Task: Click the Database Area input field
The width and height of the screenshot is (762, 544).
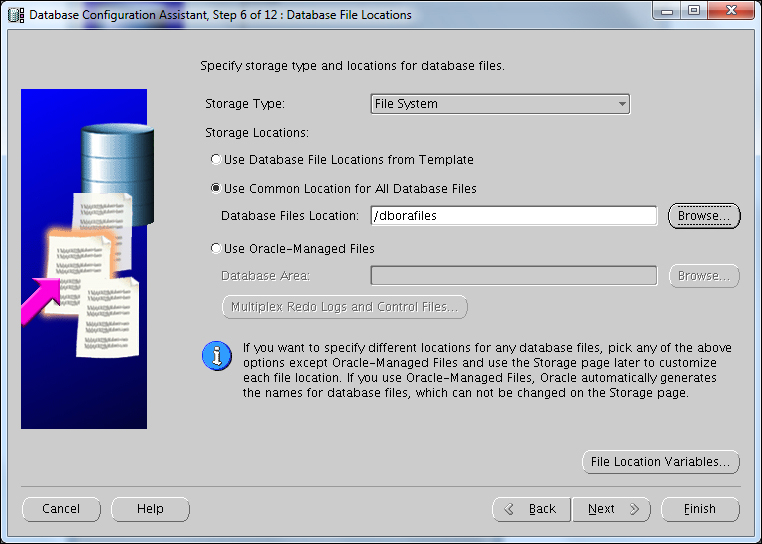Action: (x=513, y=276)
